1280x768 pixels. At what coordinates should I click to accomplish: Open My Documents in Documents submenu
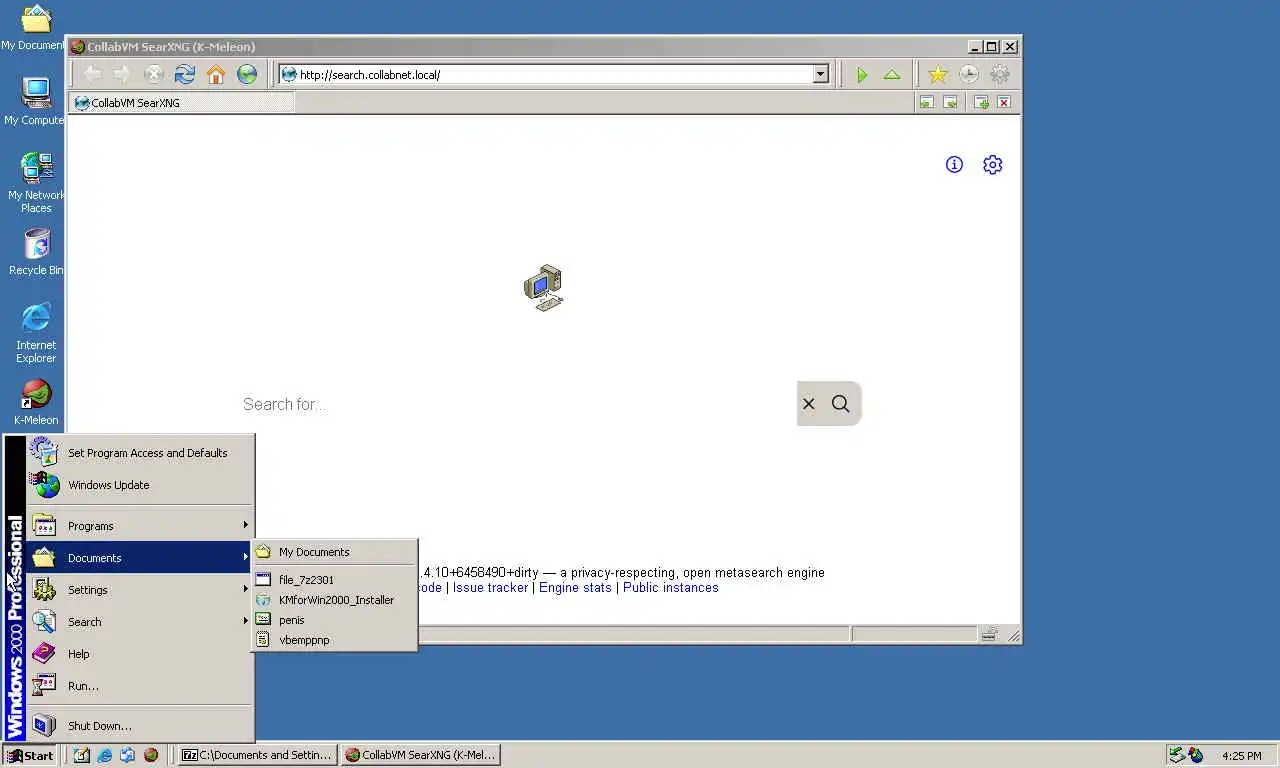(x=334, y=552)
